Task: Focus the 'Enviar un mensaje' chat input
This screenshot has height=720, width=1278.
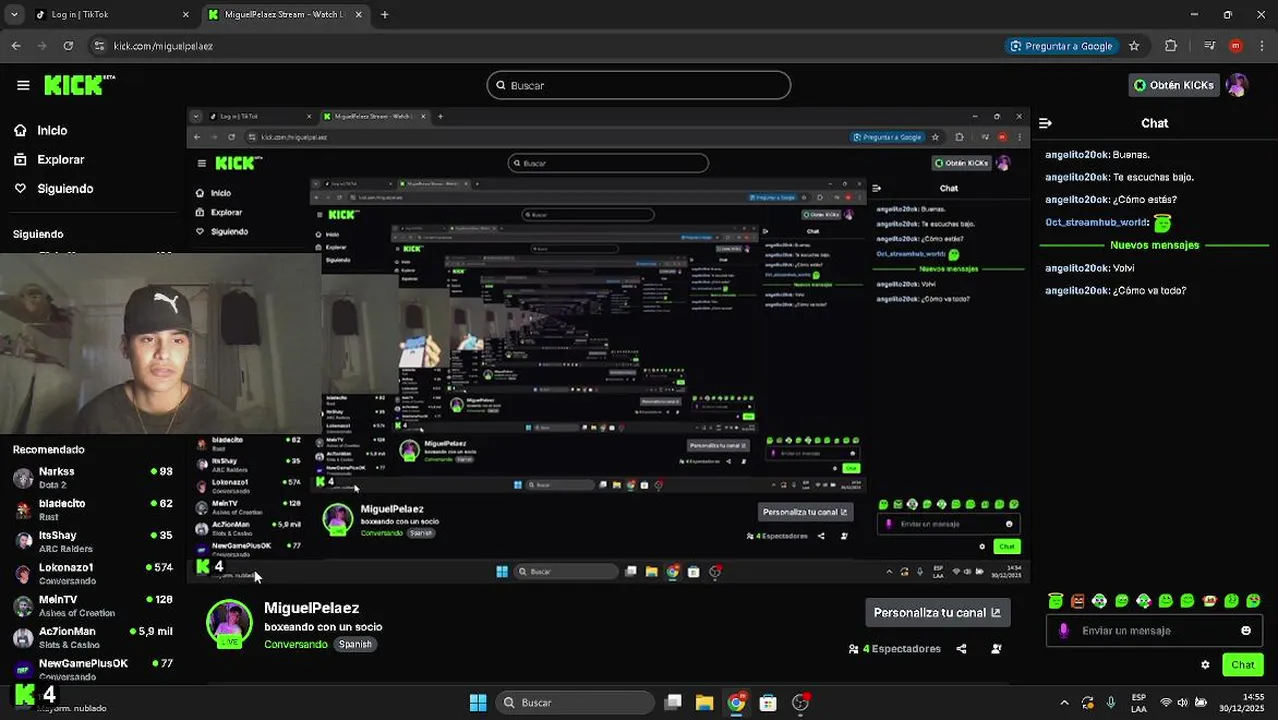Action: [x=1153, y=631]
